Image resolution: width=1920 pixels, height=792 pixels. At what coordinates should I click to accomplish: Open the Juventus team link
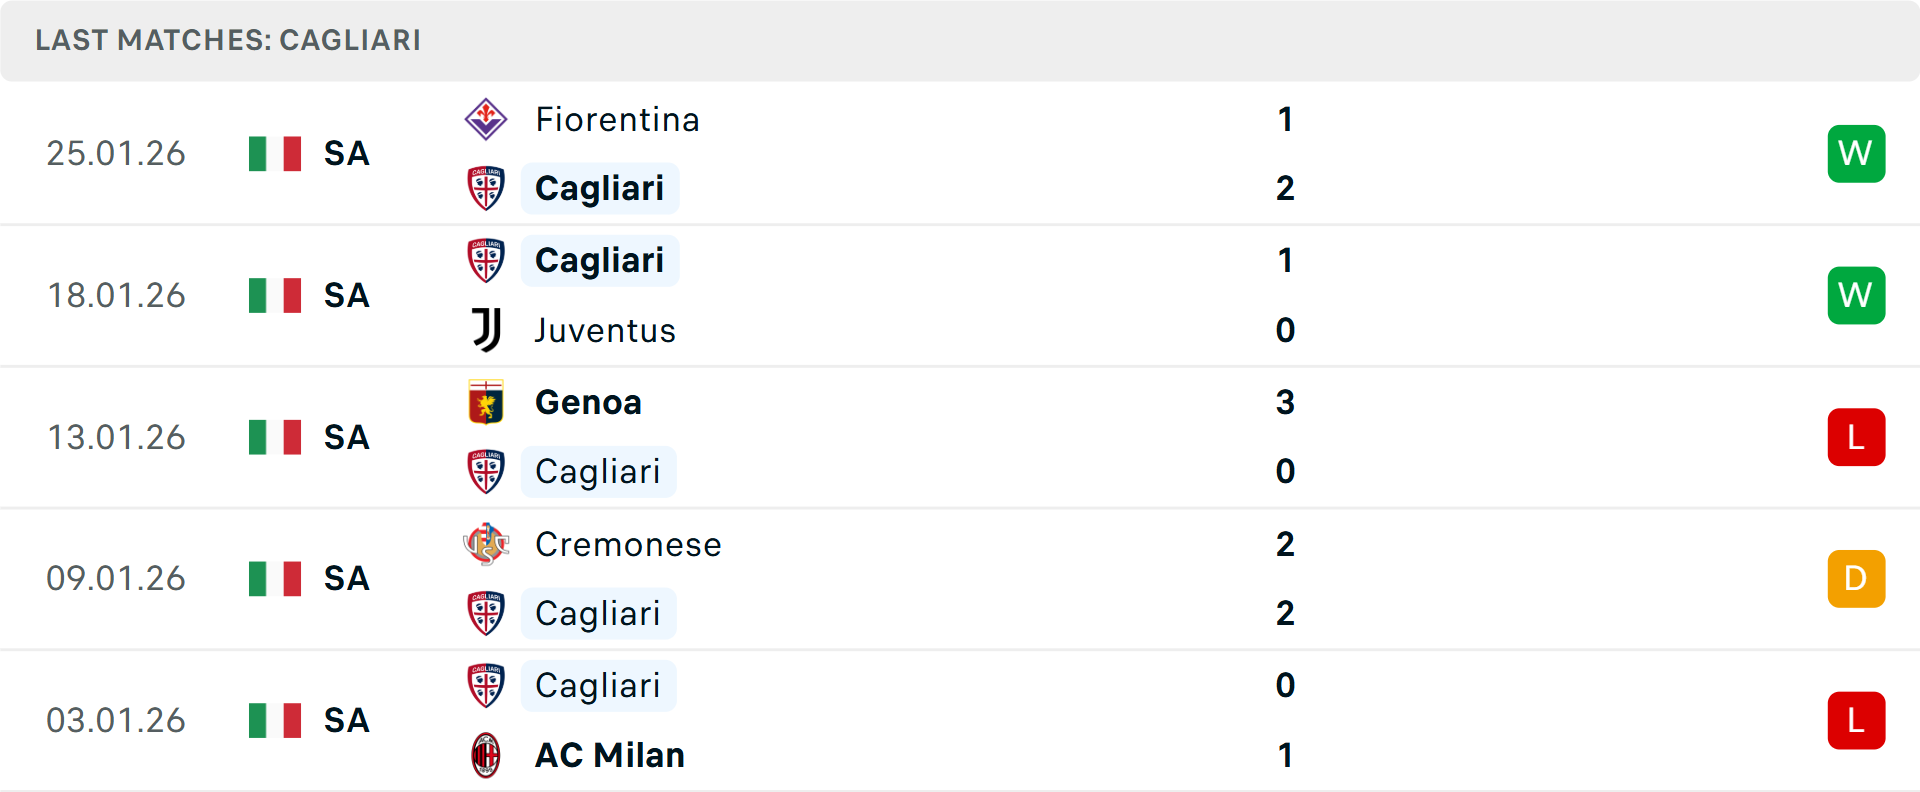pyautogui.click(x=605, y=331)
